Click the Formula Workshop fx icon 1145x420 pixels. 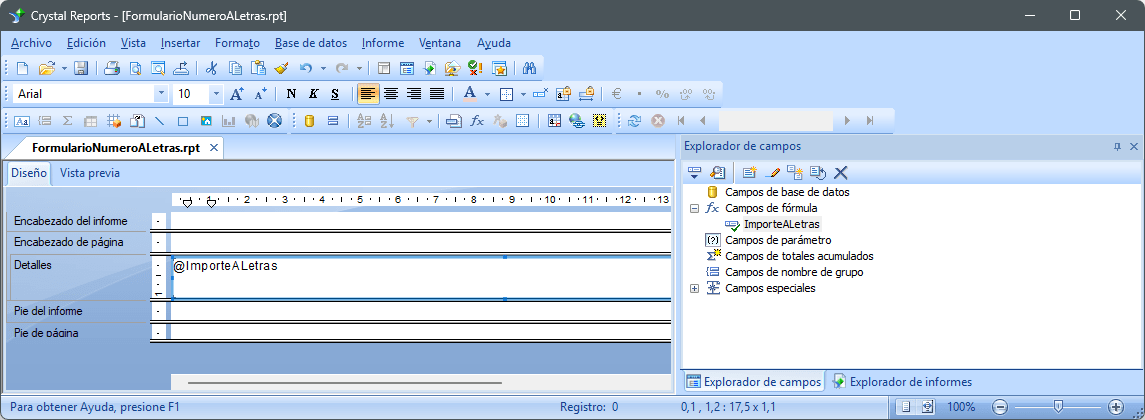(x=477, y=121)
